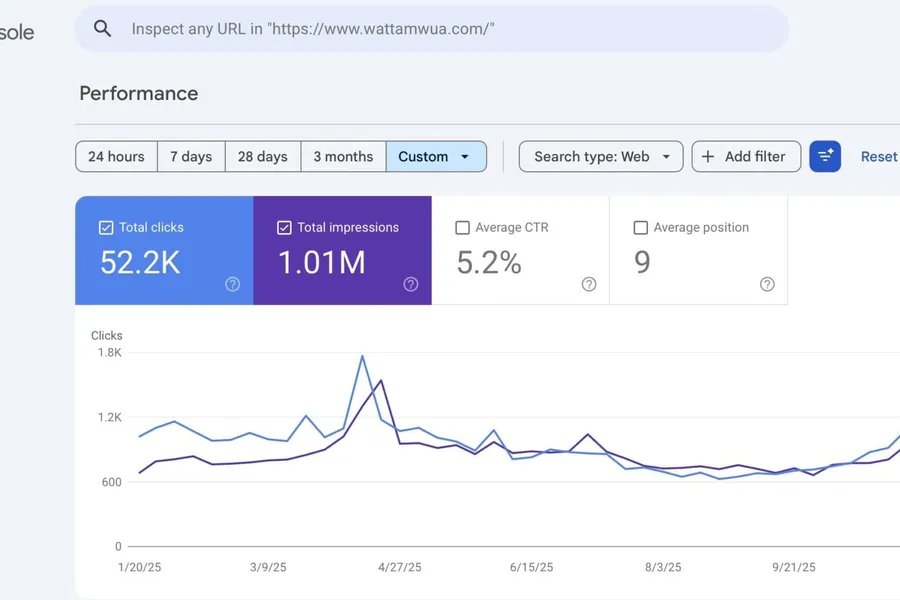Click the help icon on Total clicks card
The width and height of the screenshot is (900, 600).
(x=231, y=285)
